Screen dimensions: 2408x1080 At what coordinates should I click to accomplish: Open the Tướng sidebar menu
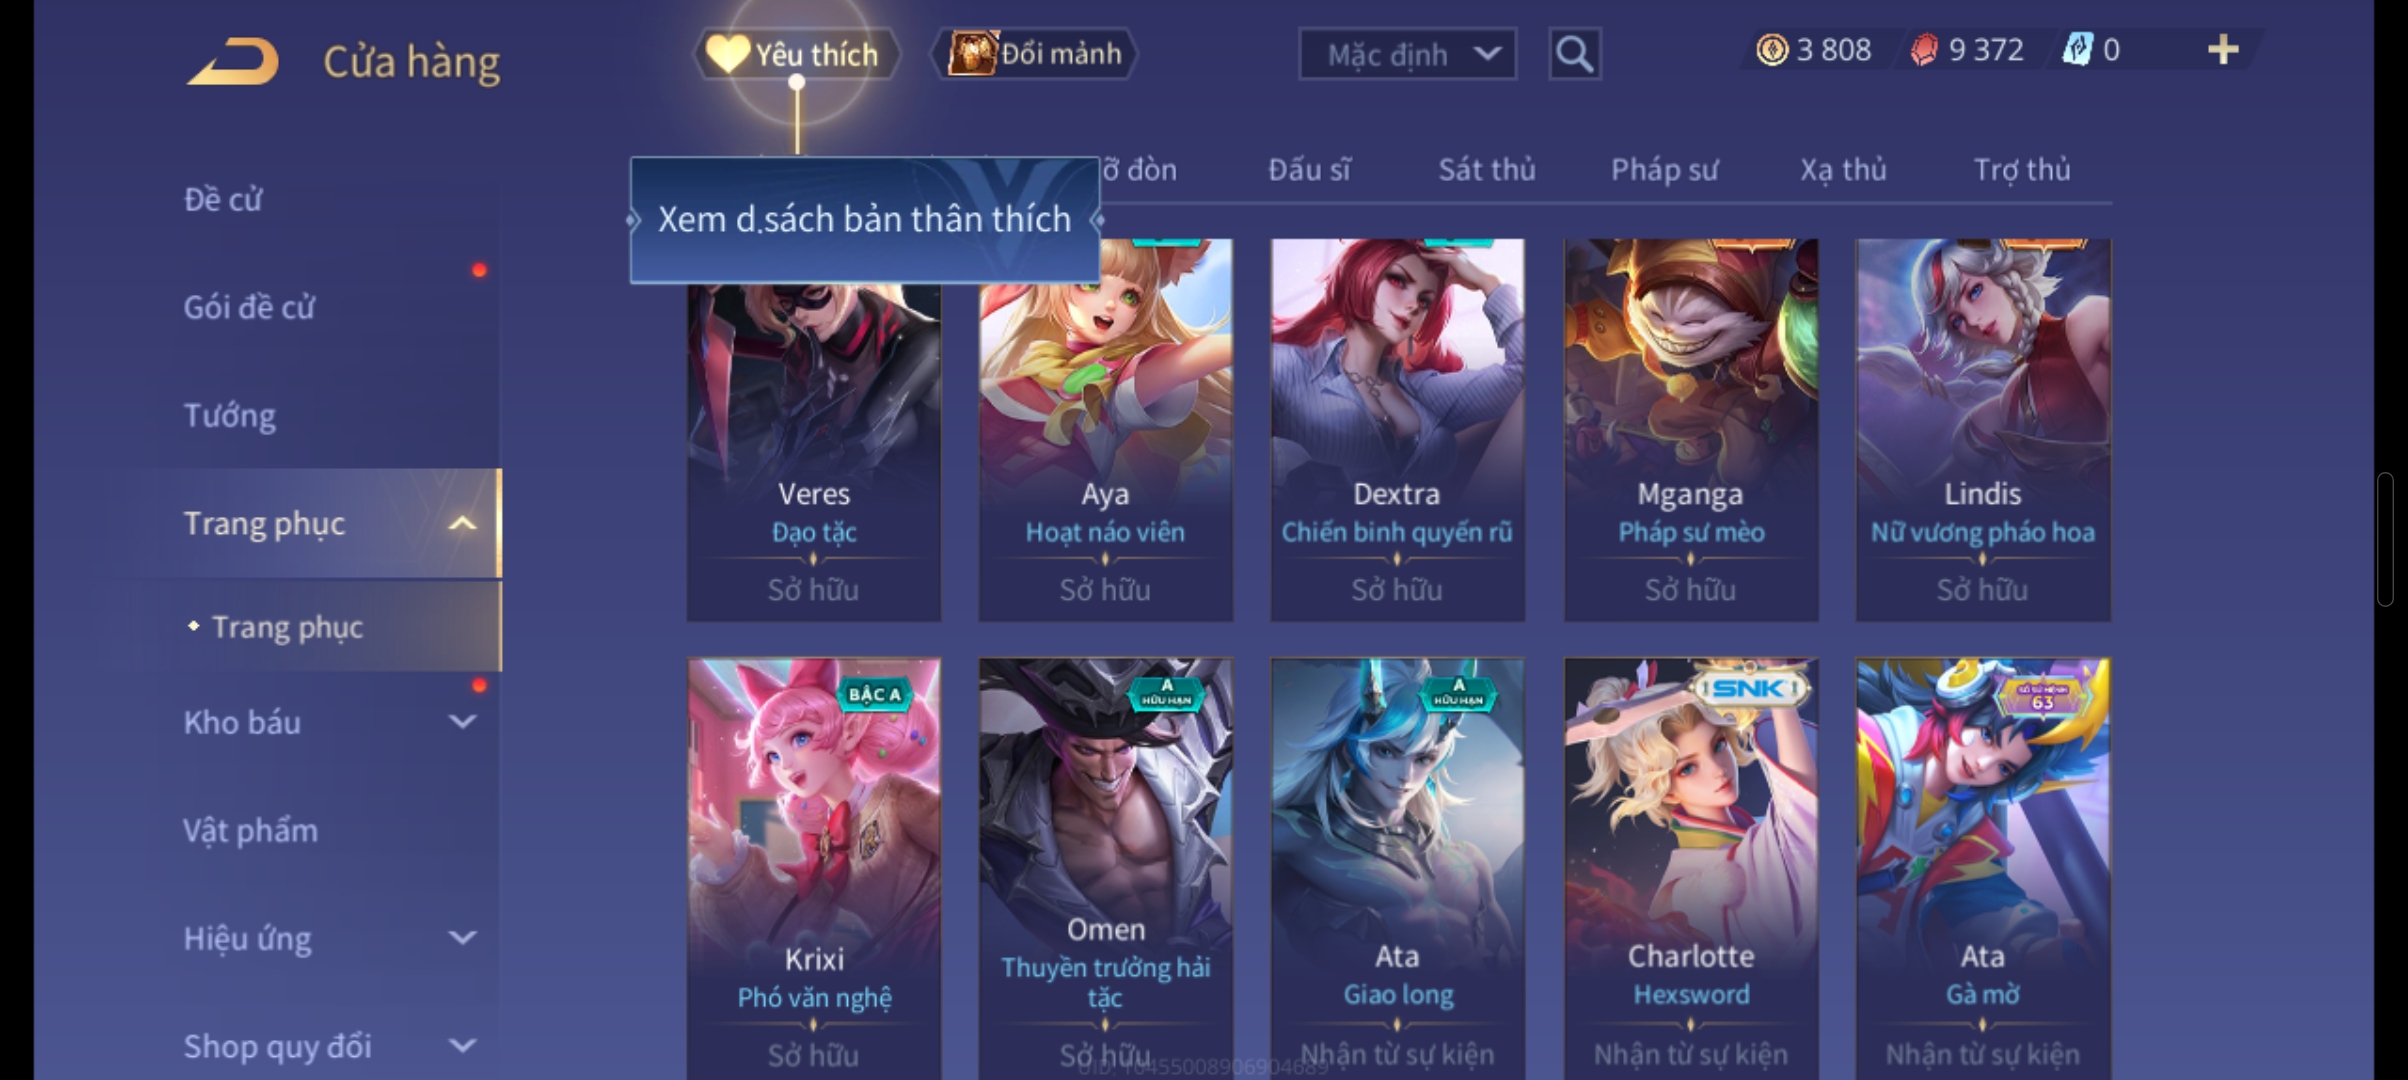tap(230, 415)
